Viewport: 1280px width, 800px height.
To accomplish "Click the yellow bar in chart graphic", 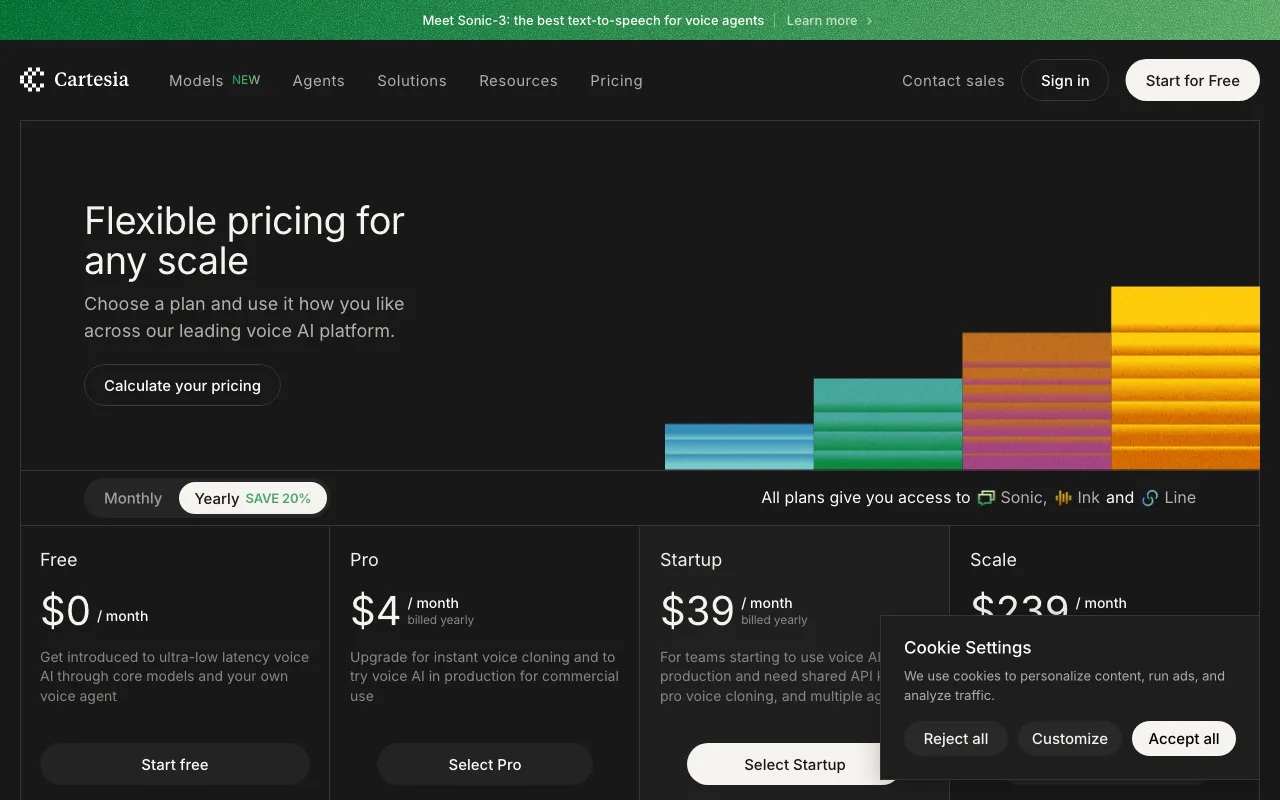I will (1185, 378).
